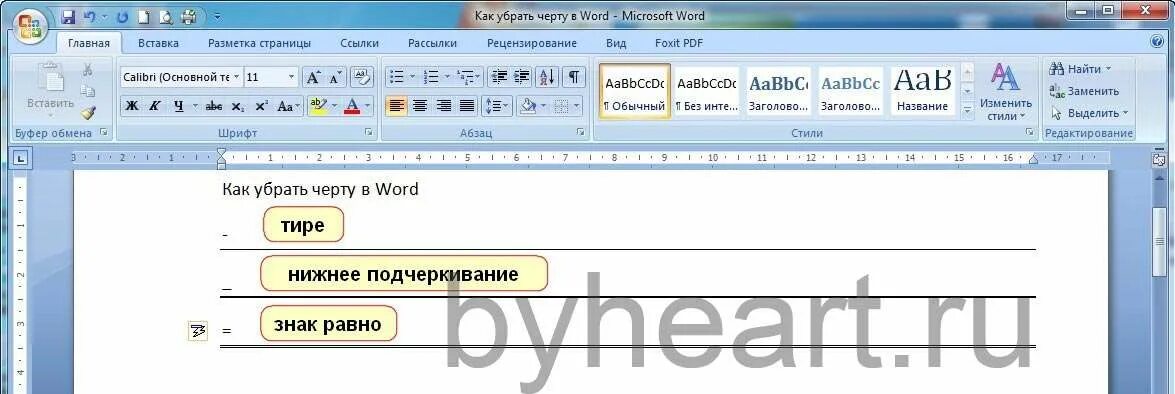Open the Разметка страницы tab
1175x394 pixels.
(259, 43)
